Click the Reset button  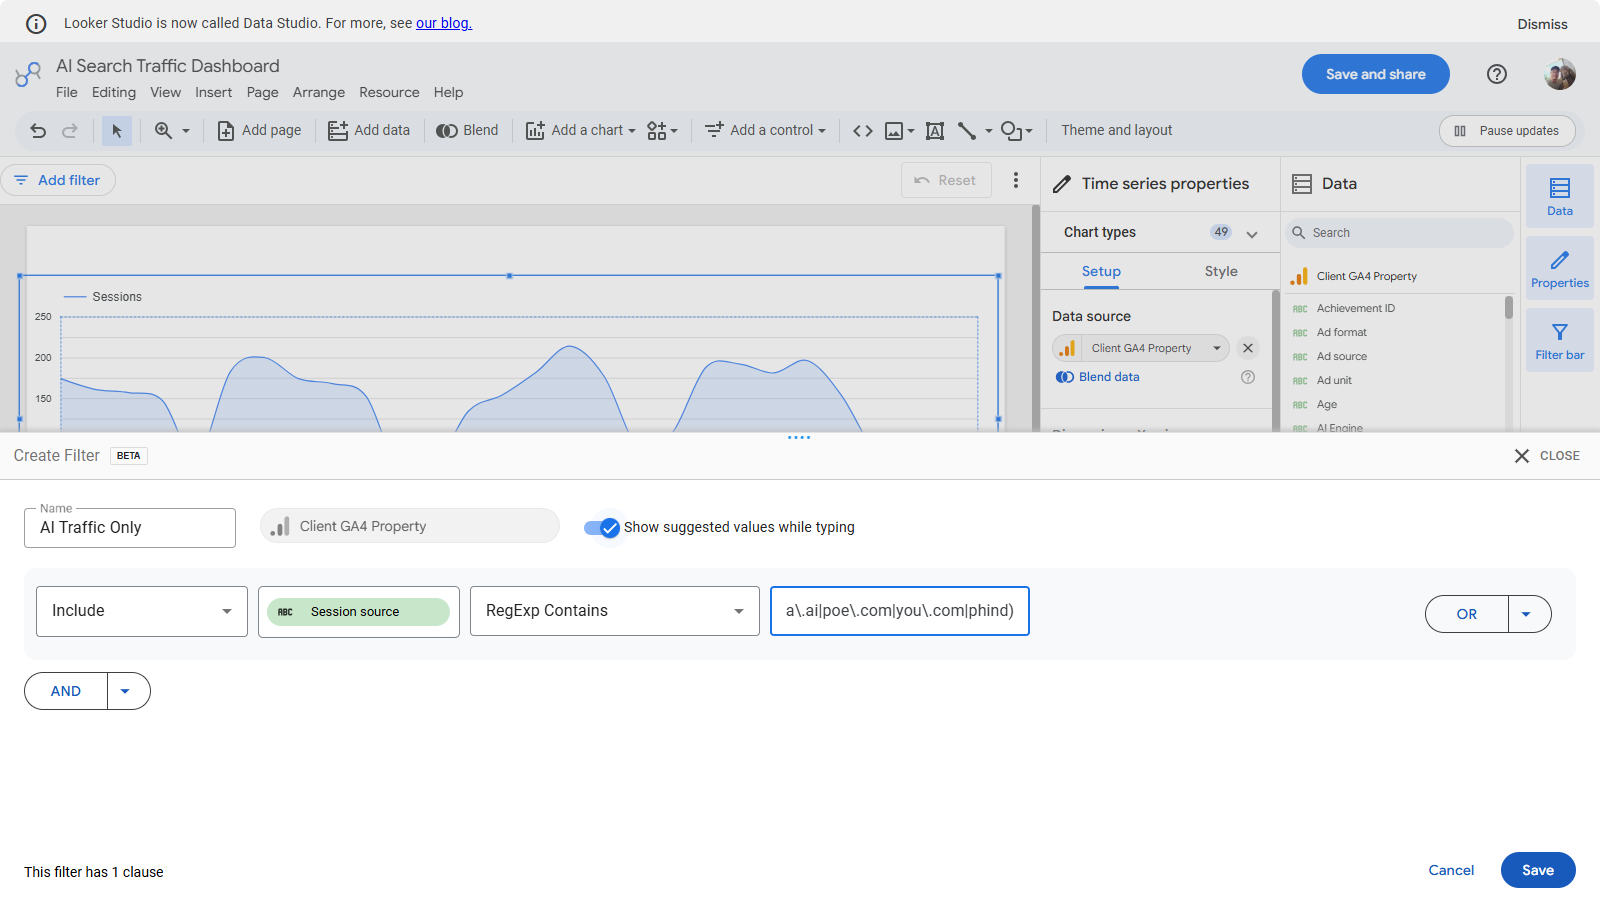point(946,180)
